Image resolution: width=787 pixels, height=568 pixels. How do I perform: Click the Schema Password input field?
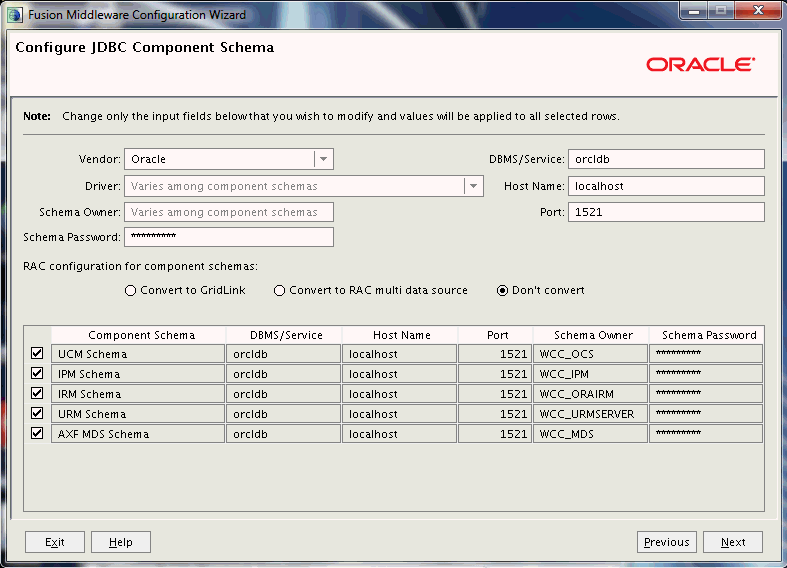tap(229, 237)
